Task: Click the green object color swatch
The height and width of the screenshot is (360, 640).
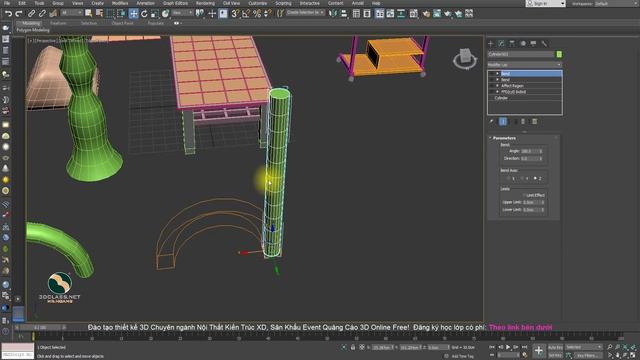Action: (x=559, y=54)
